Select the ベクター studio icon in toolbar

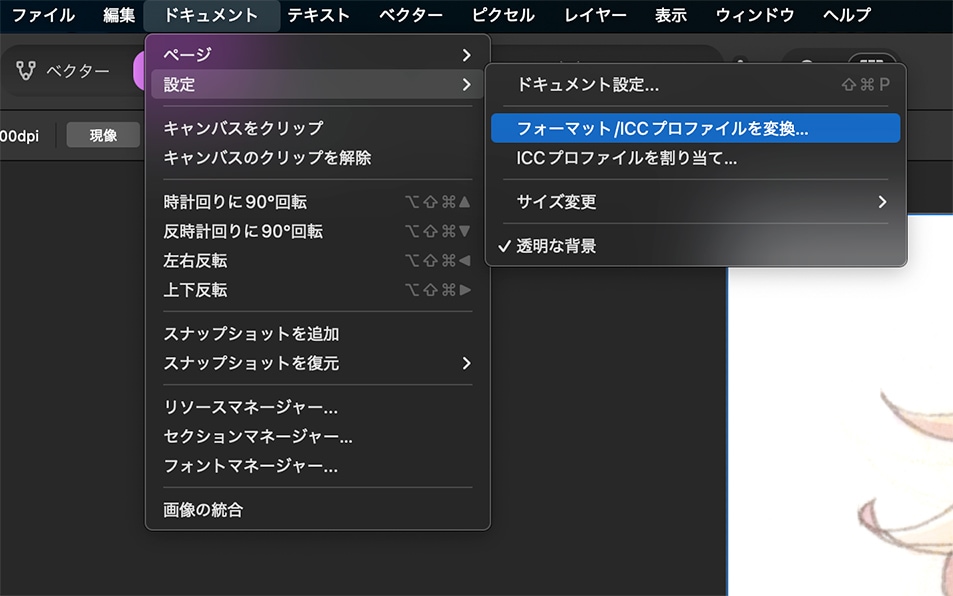26,71
